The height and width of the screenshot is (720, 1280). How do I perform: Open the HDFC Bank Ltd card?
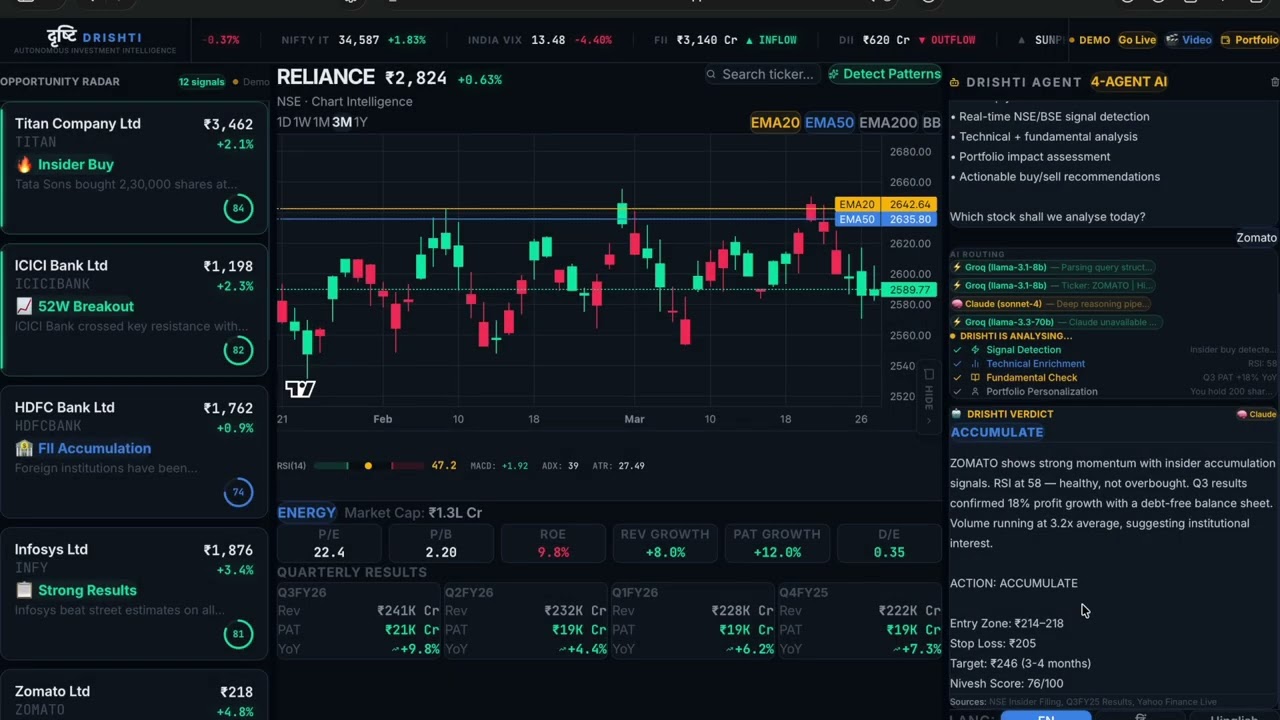coord(134,451)
